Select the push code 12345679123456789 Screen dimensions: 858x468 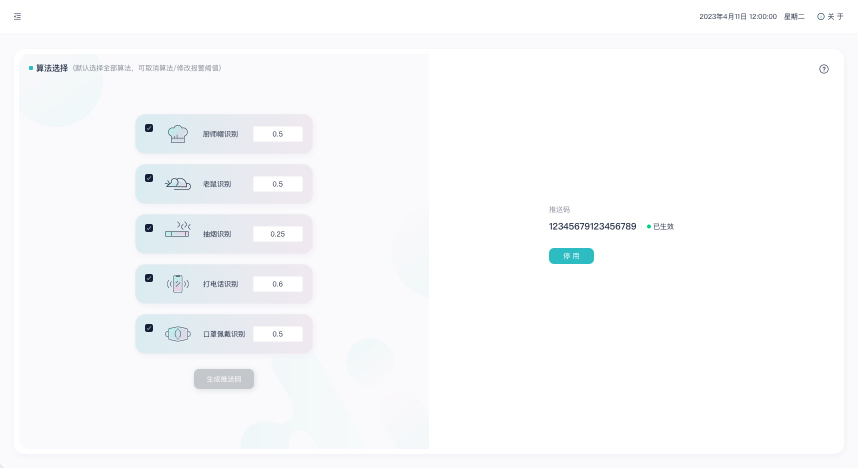pyautogui.click(x=593, y=227)
